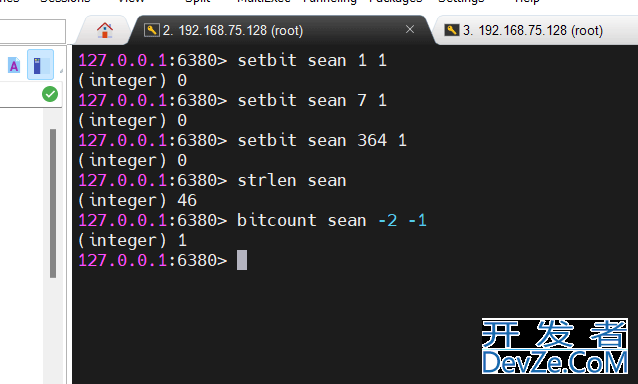Click the key icon on session tab 2
The height and width of the screenshot is (384, 638).
pyautogui.click(x=151, y=30)
